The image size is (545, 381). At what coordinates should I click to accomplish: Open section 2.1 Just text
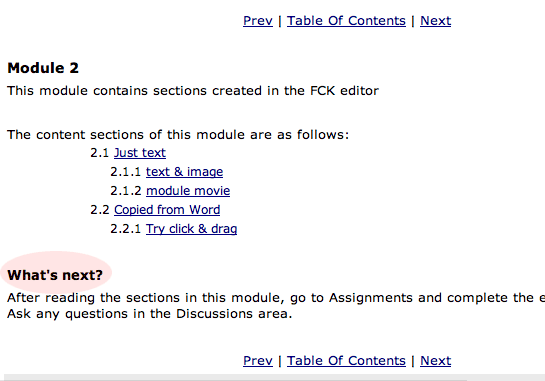140,153
